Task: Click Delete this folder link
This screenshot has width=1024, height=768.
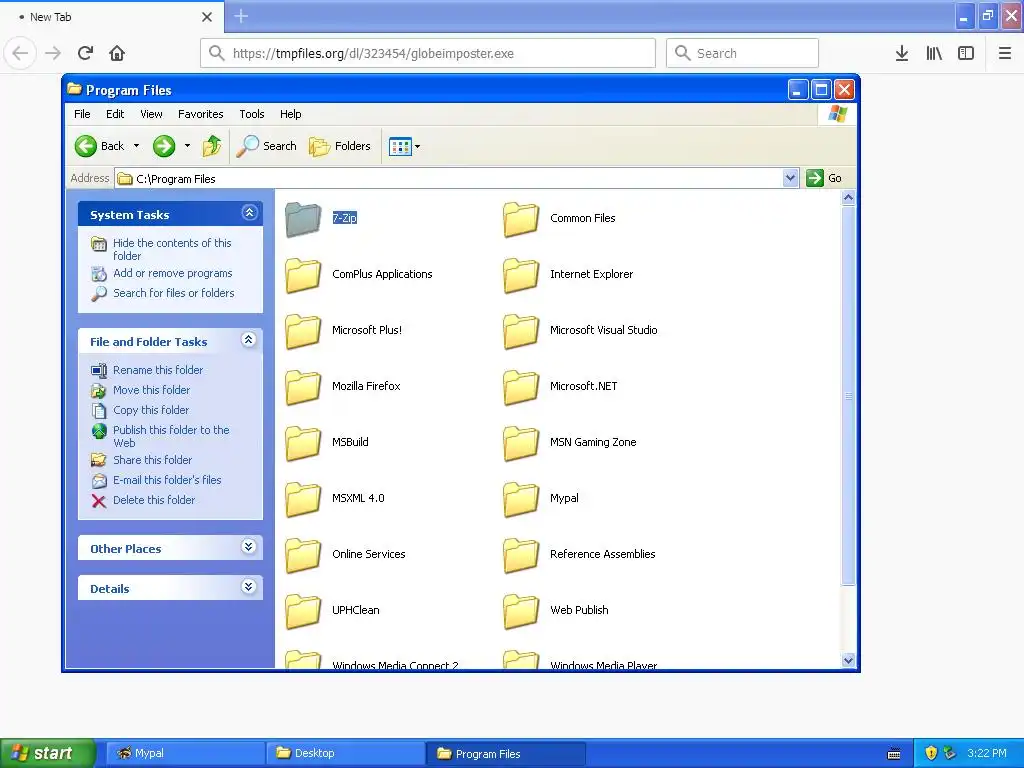Action: (x=153, y=500)
